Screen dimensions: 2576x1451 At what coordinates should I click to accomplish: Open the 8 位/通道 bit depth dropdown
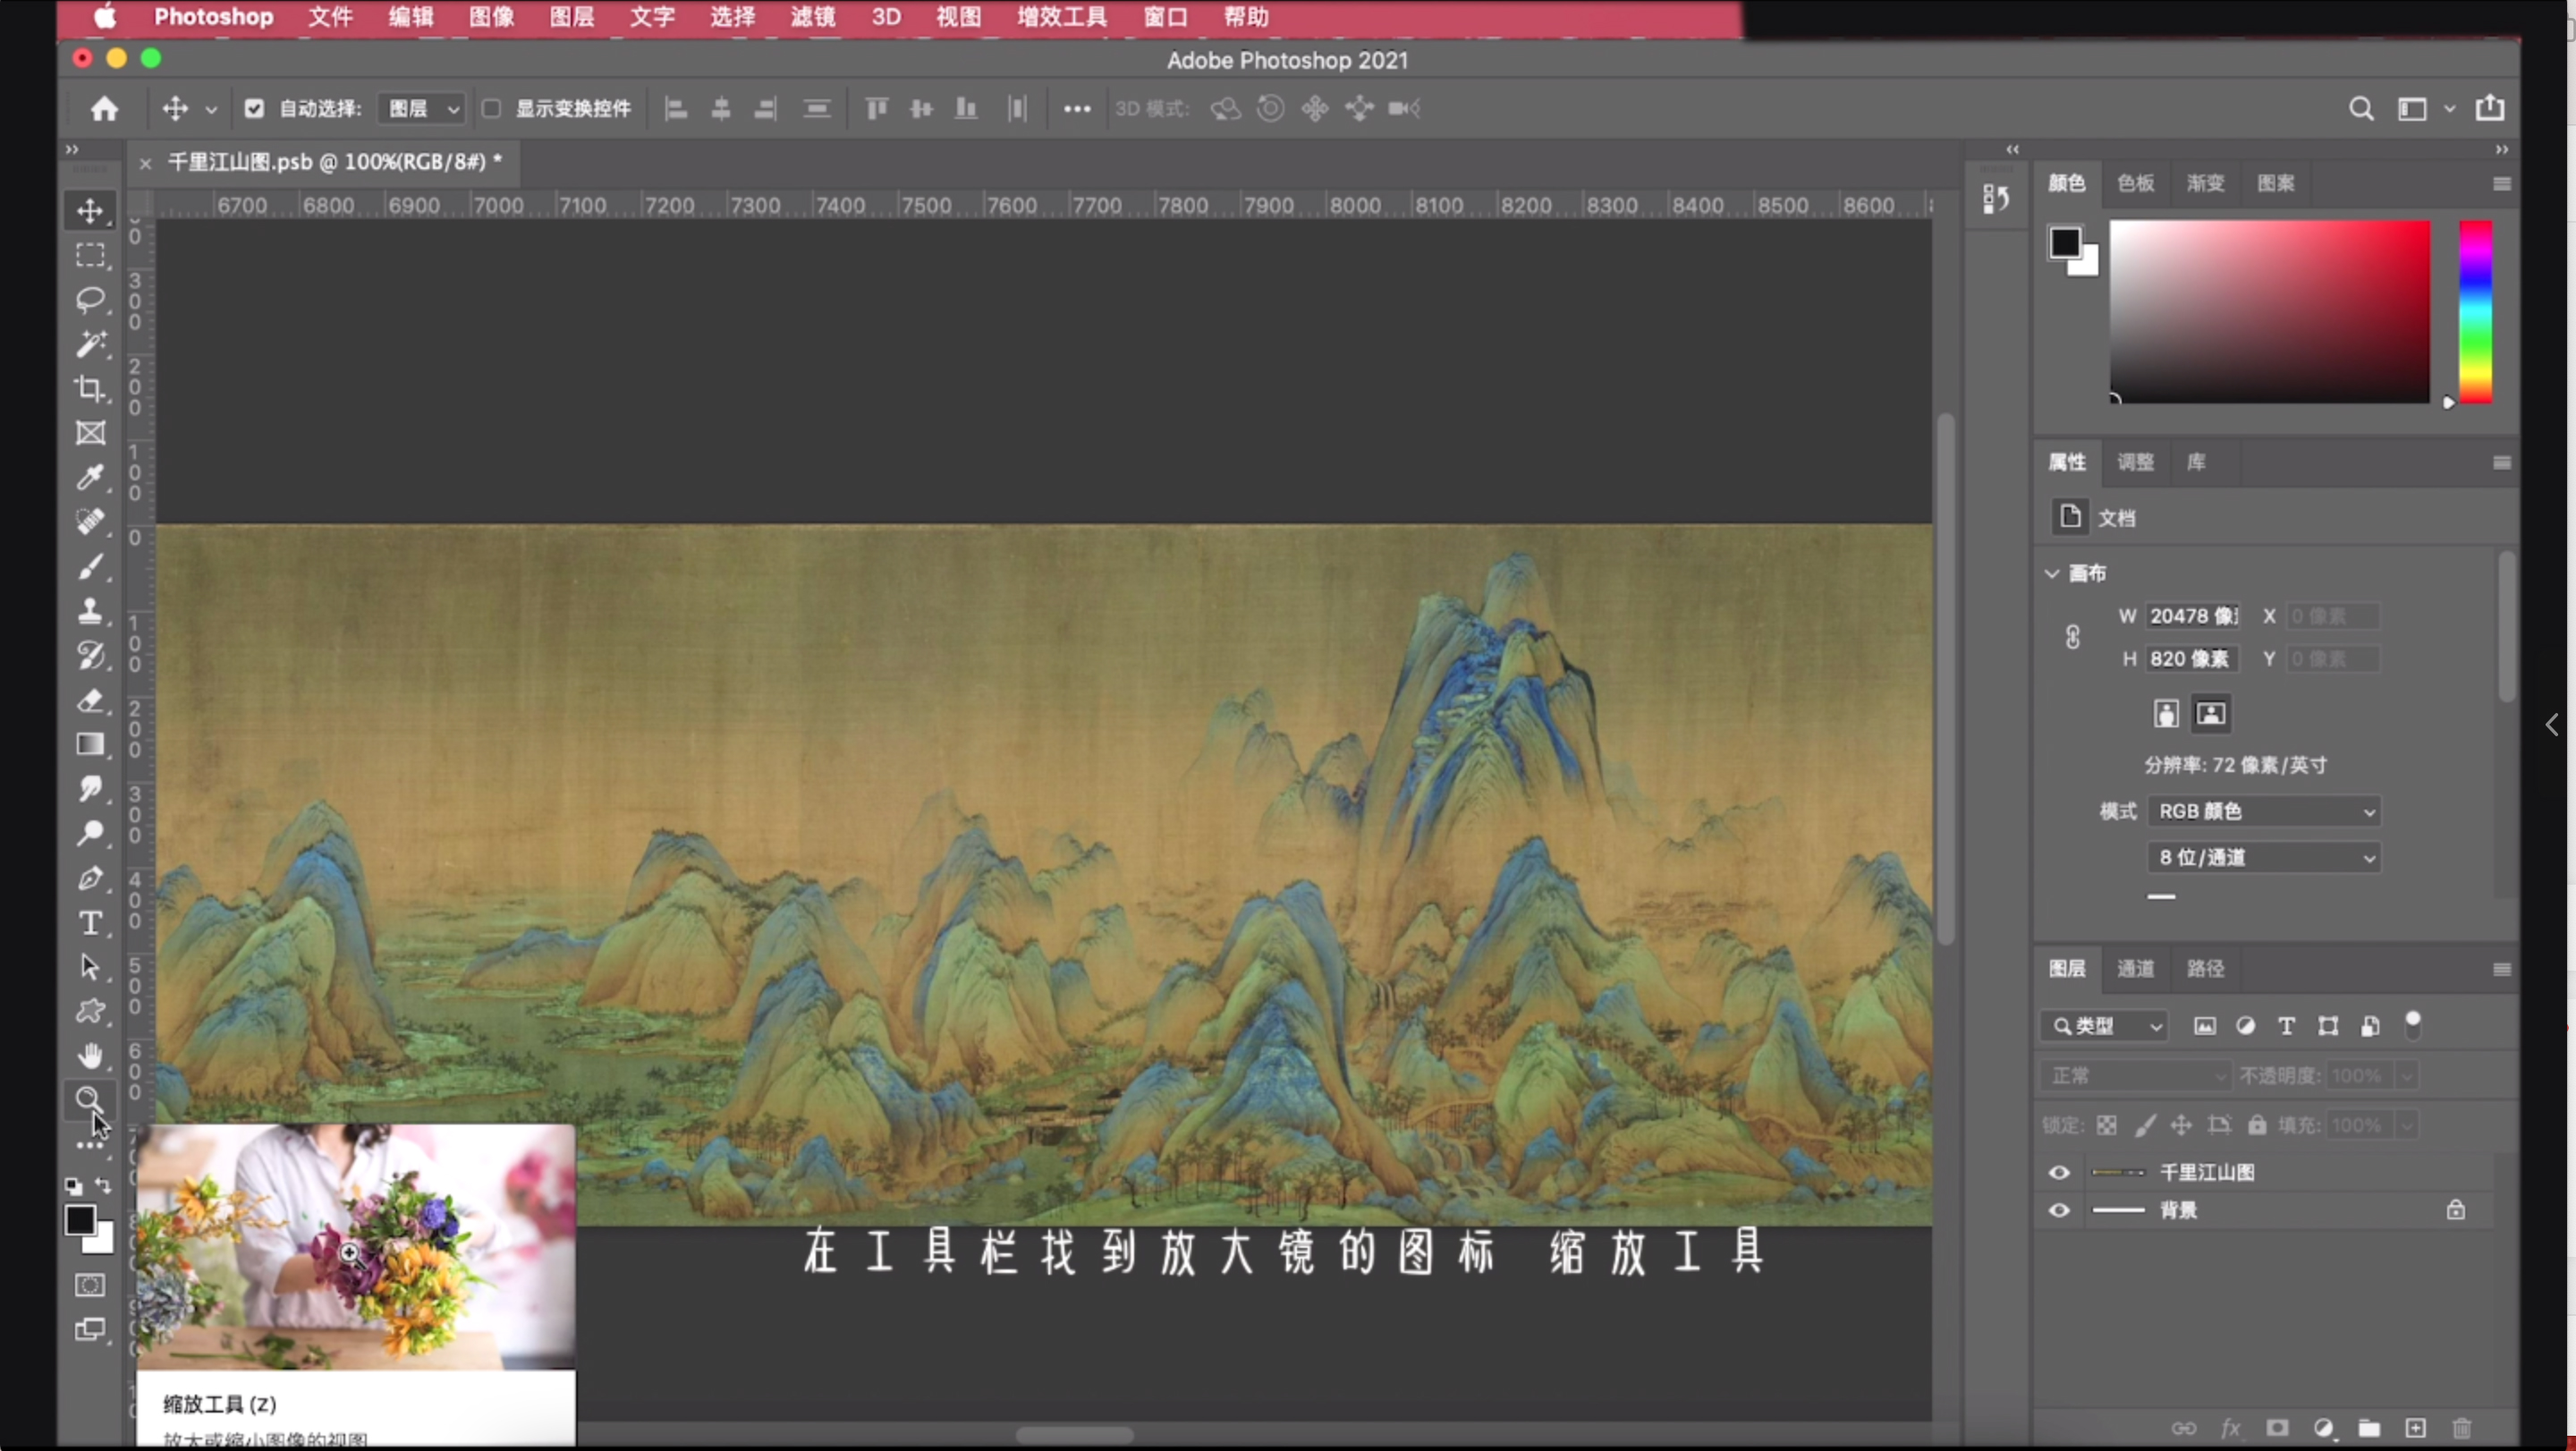pos(2264,857)
